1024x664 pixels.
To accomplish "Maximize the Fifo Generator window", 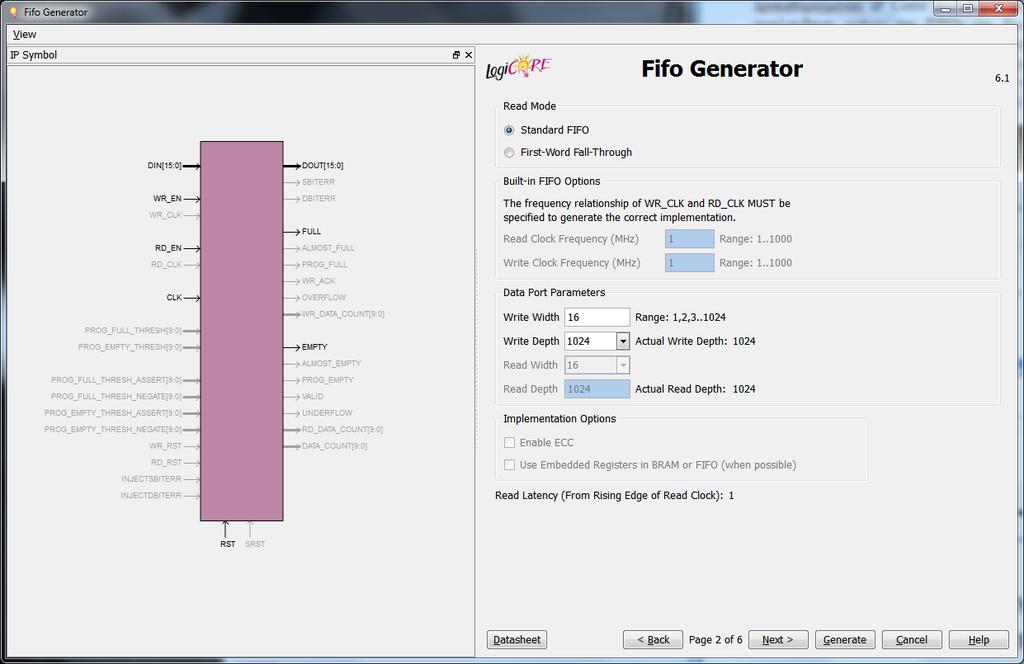I will tap(968, 8).
